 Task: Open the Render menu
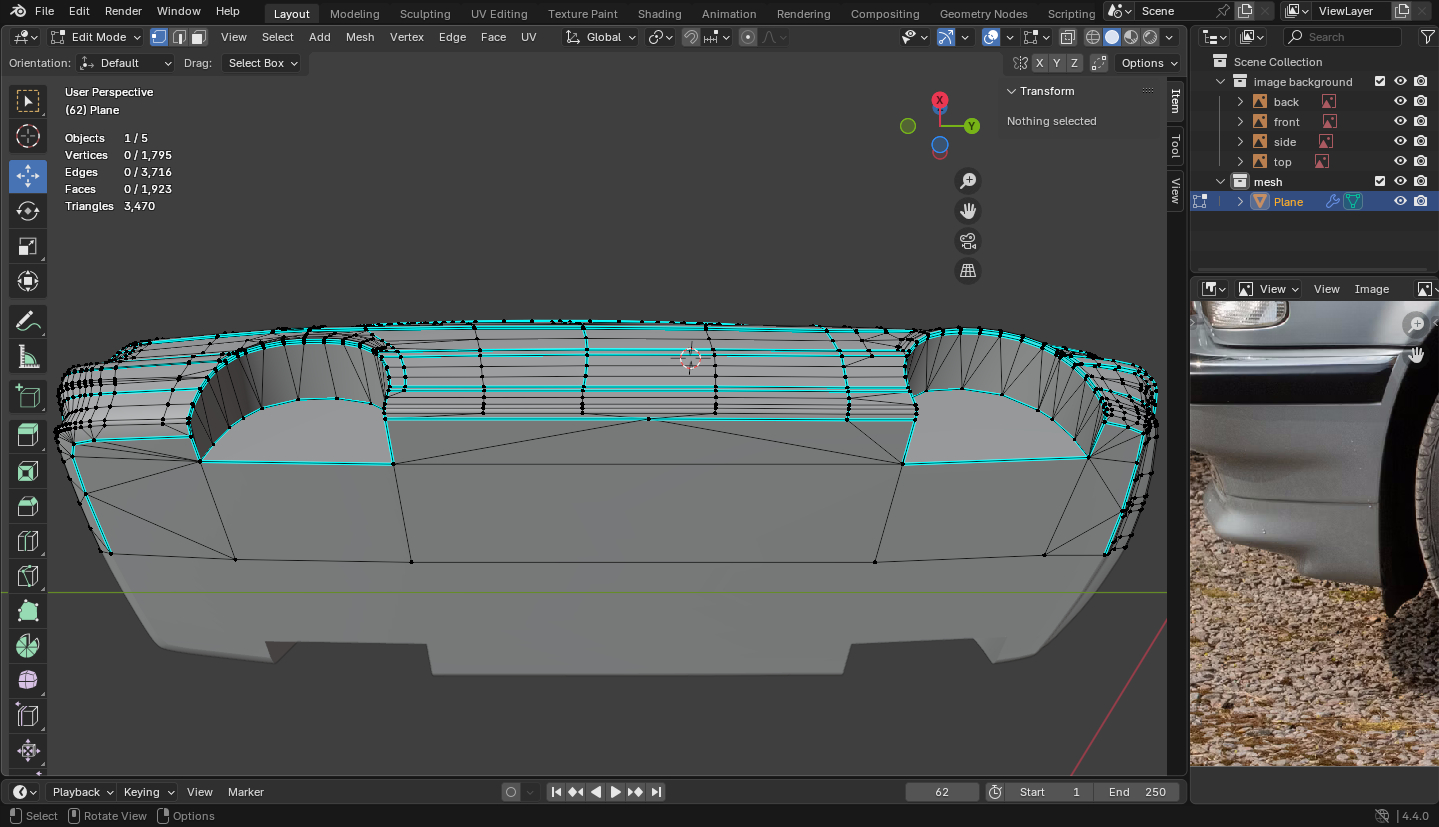point(123,11)
